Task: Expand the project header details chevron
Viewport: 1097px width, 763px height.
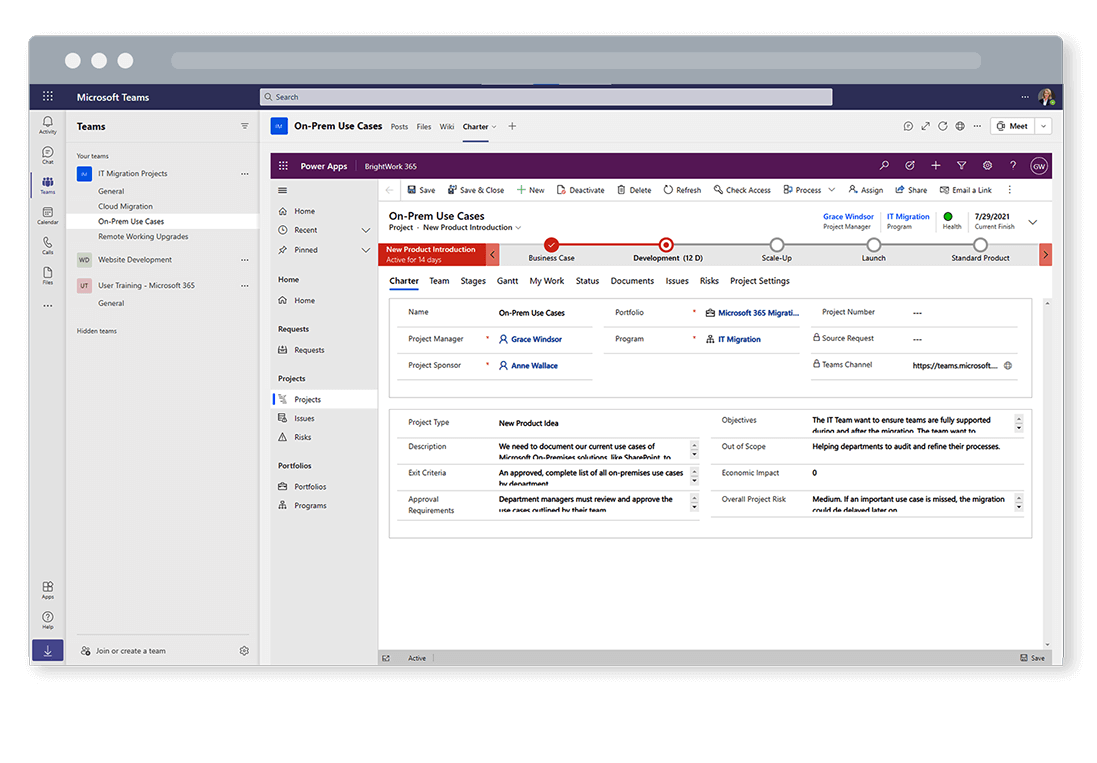Action: click(1033, 222)
